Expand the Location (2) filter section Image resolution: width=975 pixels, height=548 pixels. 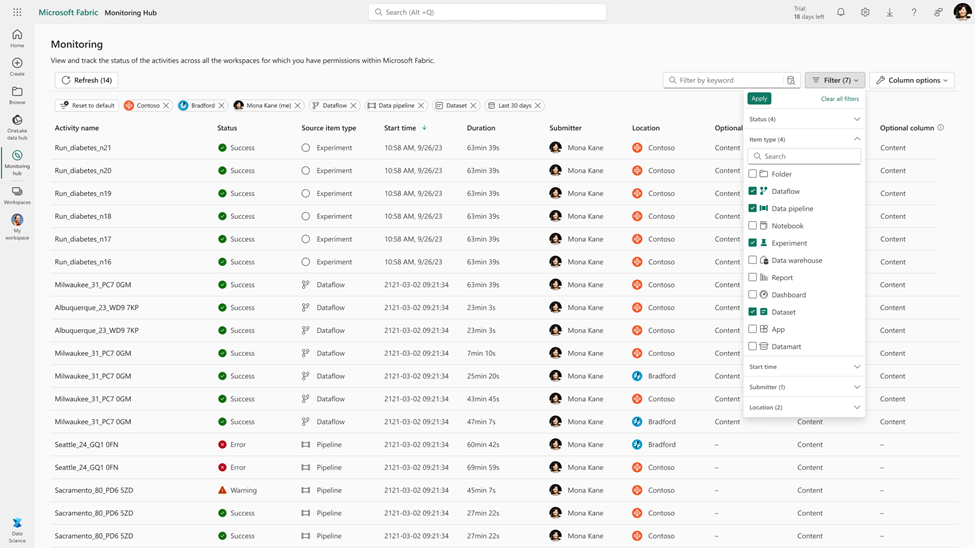tap(804, 407)
